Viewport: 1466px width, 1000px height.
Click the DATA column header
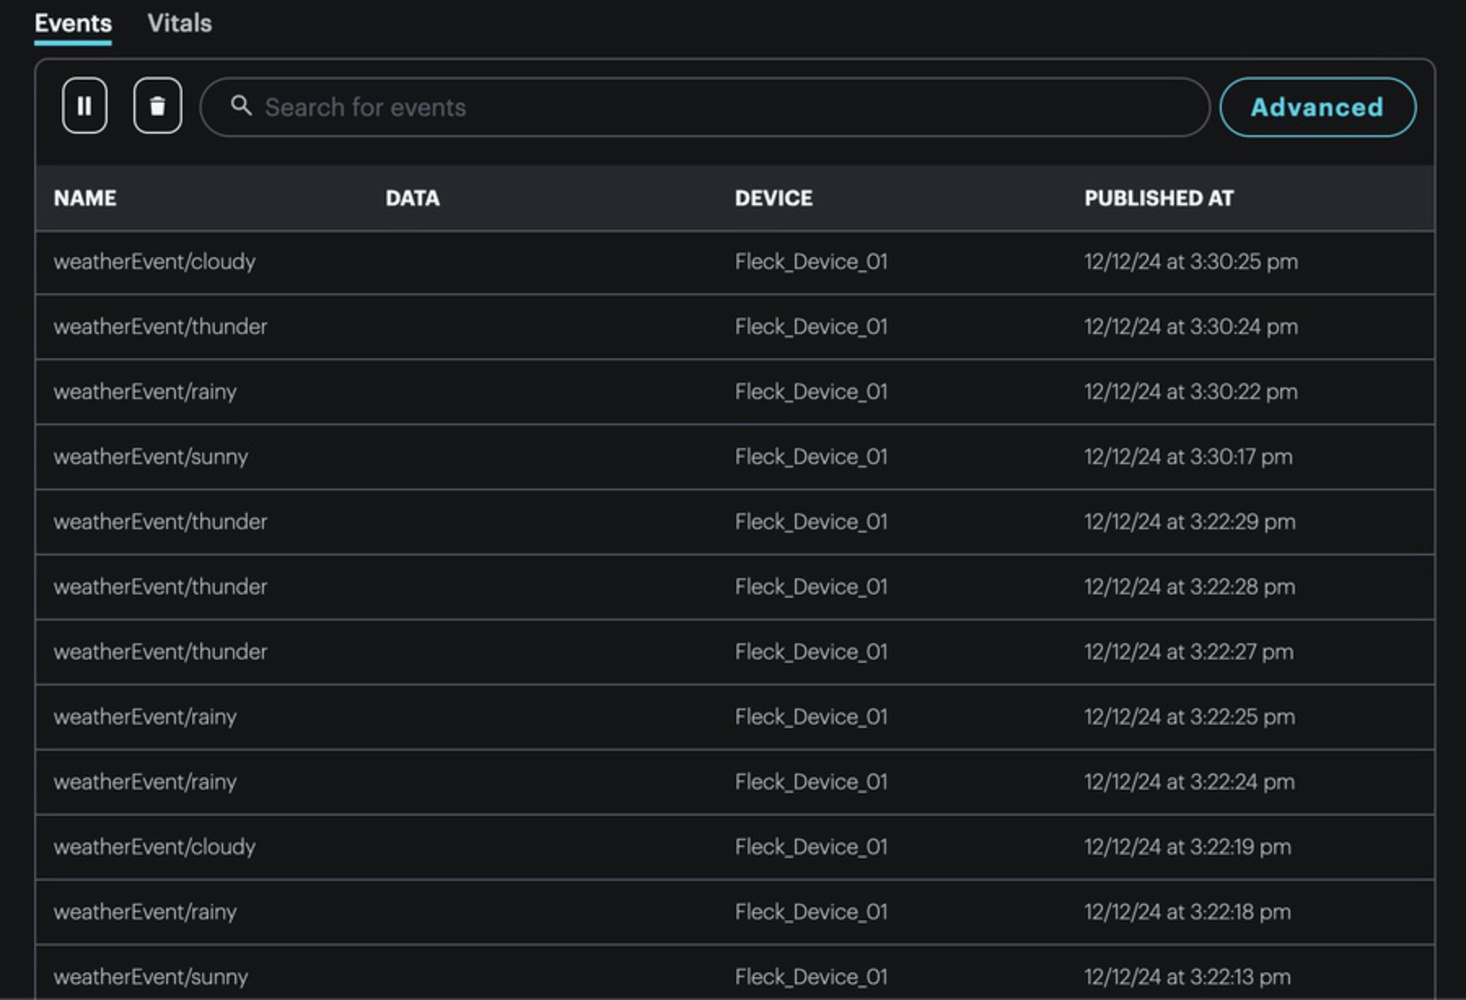(x=413, y=198)
